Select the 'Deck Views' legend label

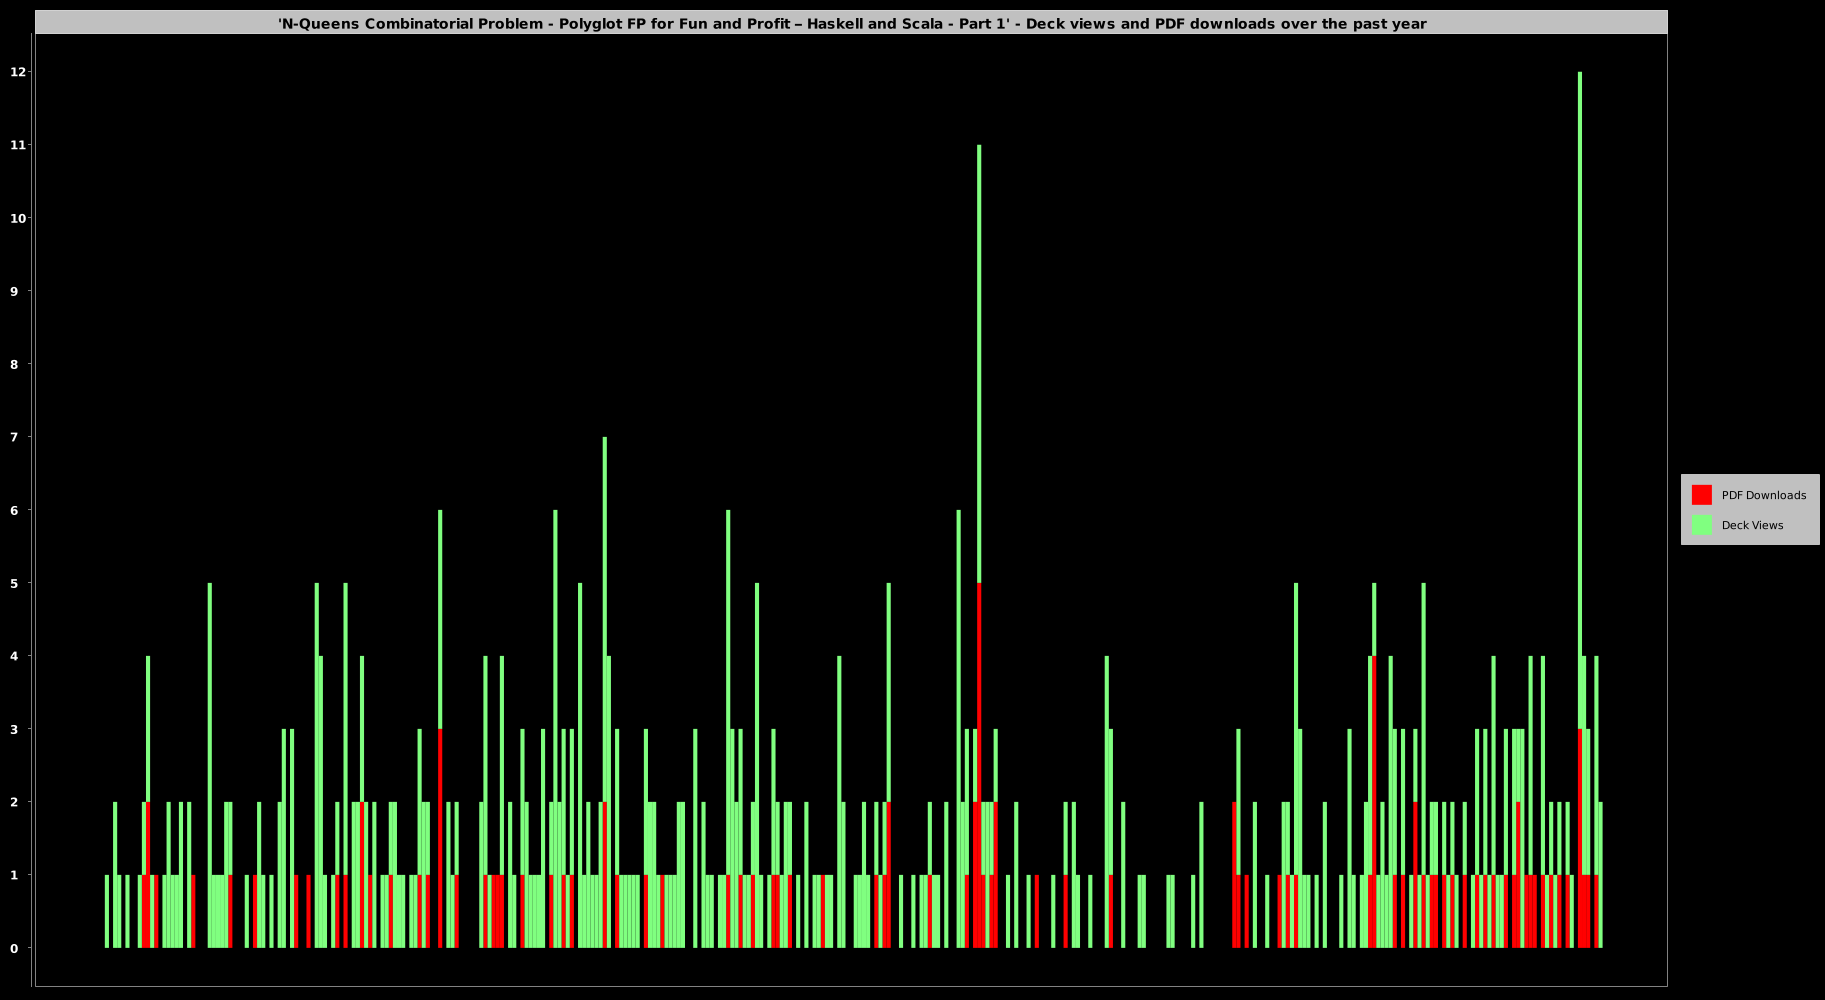1752,525
